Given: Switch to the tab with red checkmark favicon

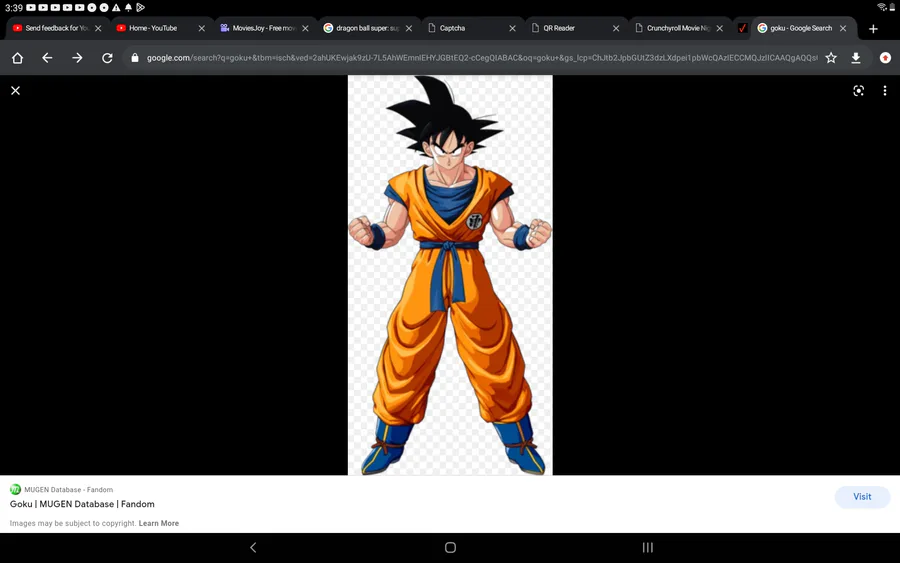Looking at the screenshot, I should pyautogui.click(x=742, y=28).
